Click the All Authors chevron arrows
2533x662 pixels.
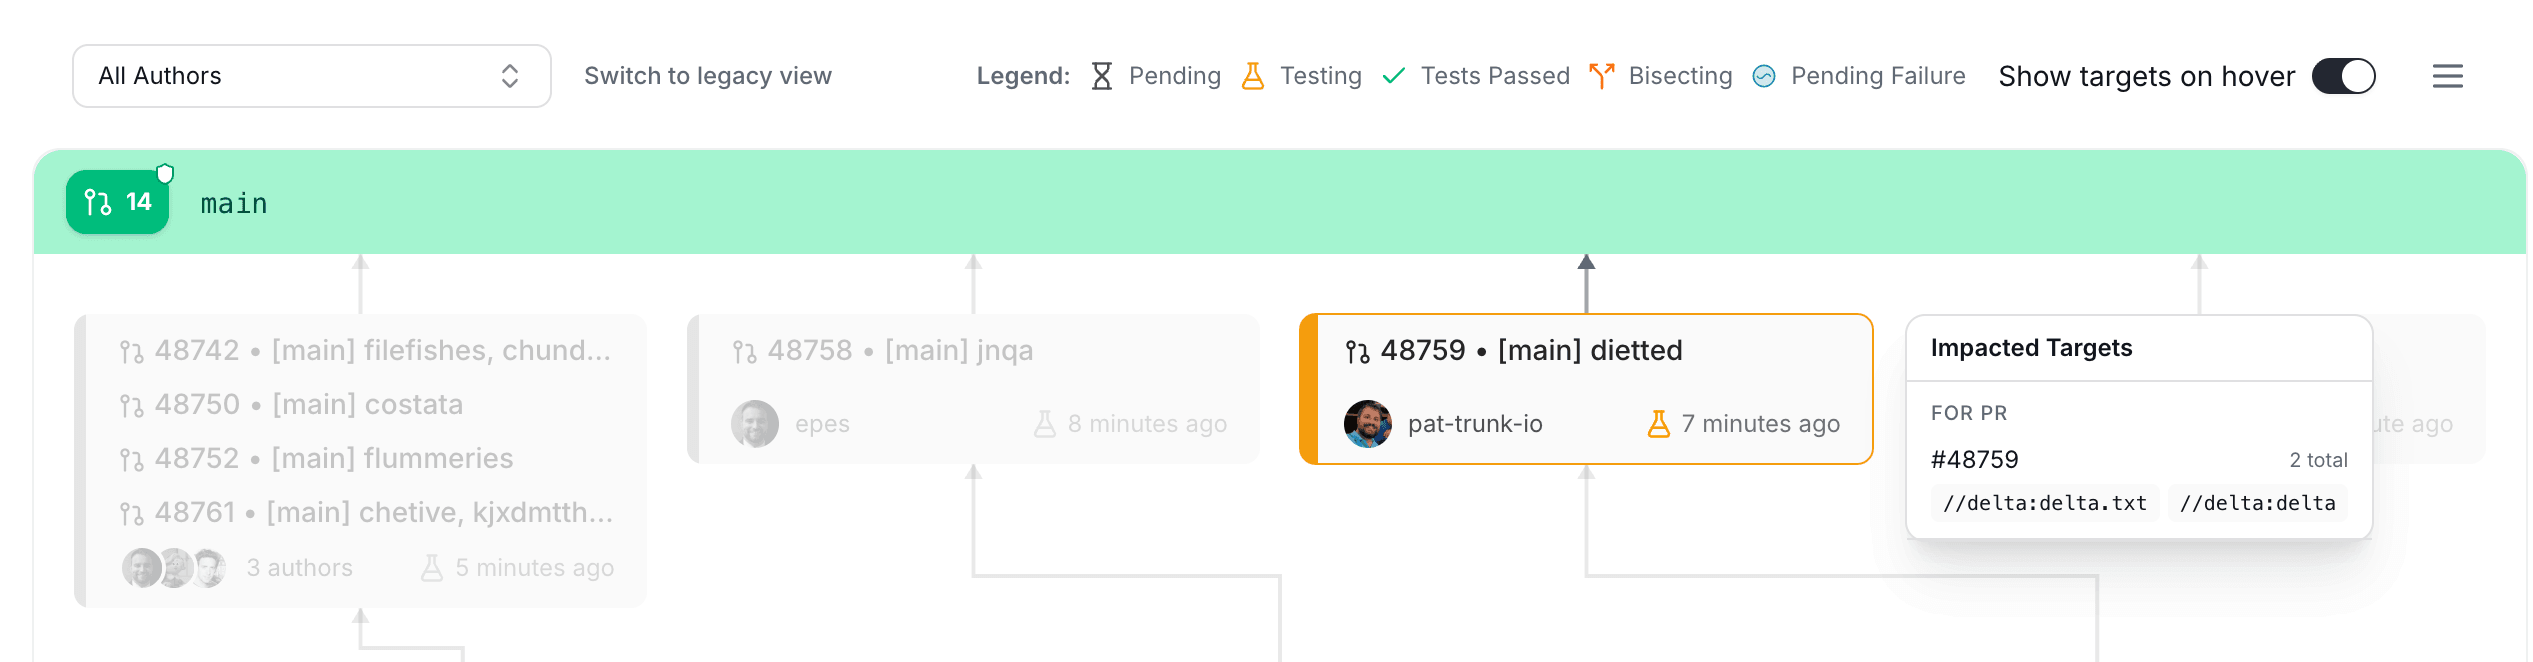click(x=510, y=76)
